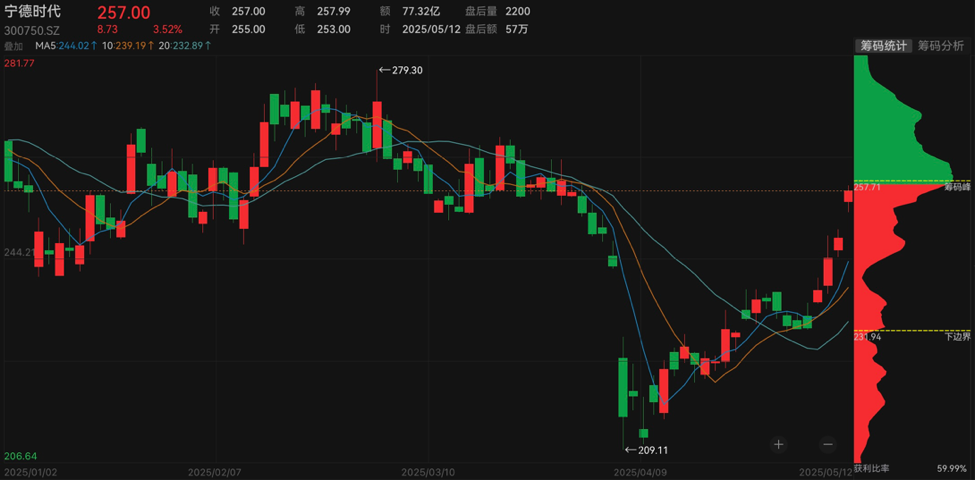Click price change value 8.73
Viewport: 975px width, 480px height.
(106, 29)
